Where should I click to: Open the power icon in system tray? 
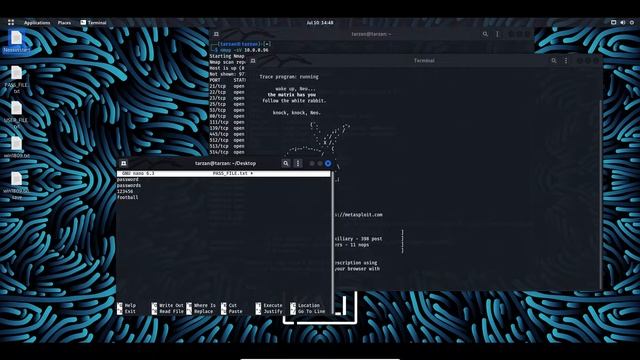click(631, 22)
